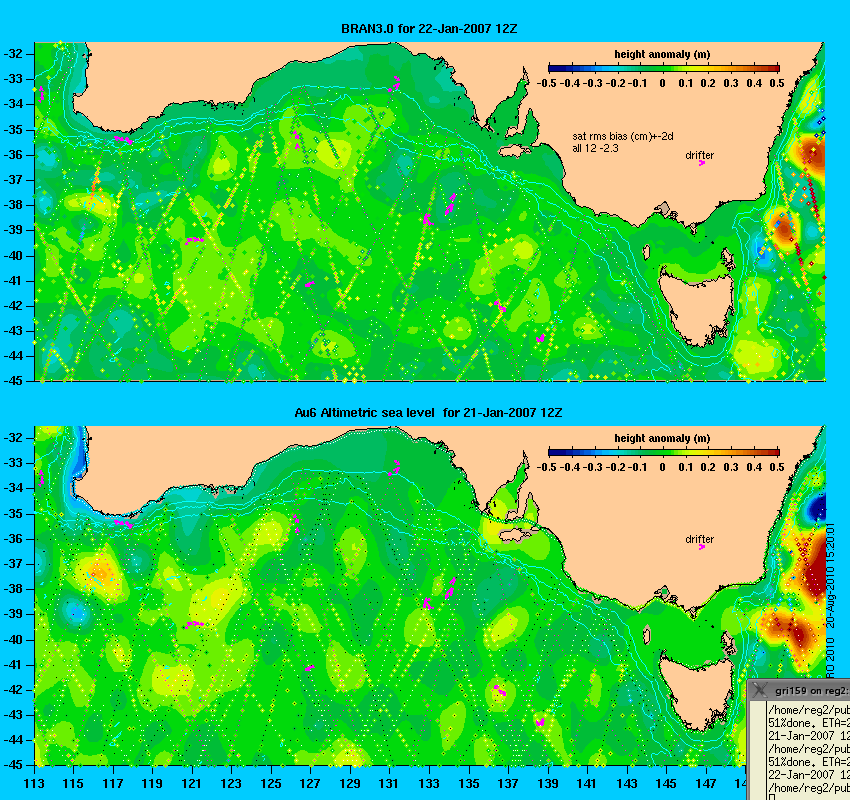This screenshot has width=850, height=800.
Task: Click the 'BRAN3.0 for 22-Jan-2007 12Z' plot title
Action: pyautogui.click(x=429, y=29)
